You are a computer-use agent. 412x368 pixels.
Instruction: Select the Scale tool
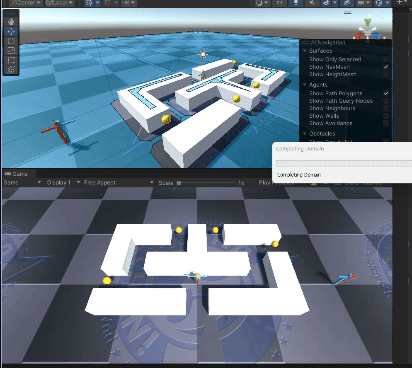coord(11,51)
